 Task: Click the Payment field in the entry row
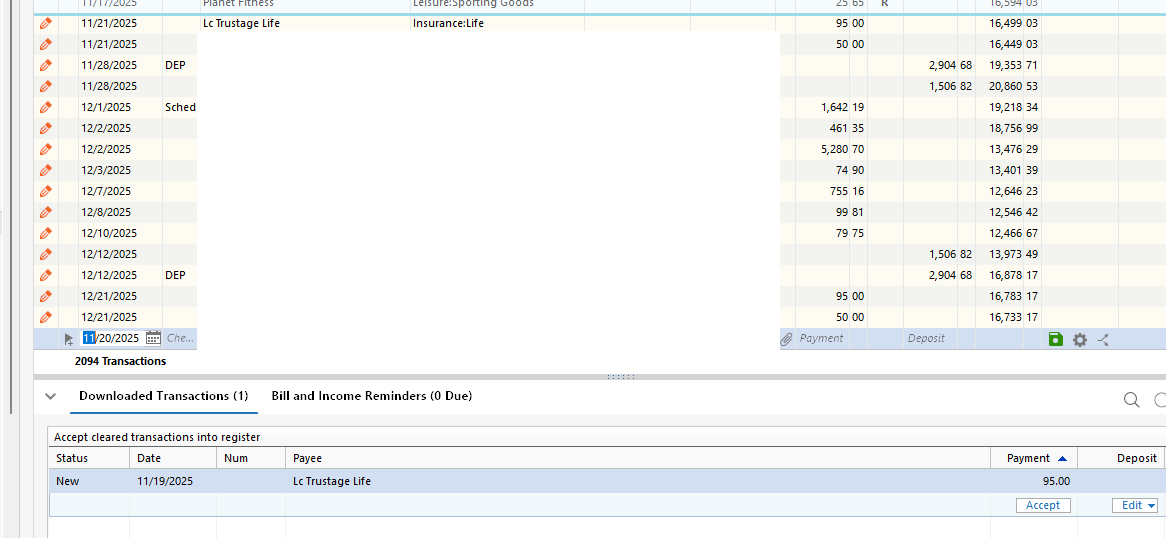click(822, 339)
